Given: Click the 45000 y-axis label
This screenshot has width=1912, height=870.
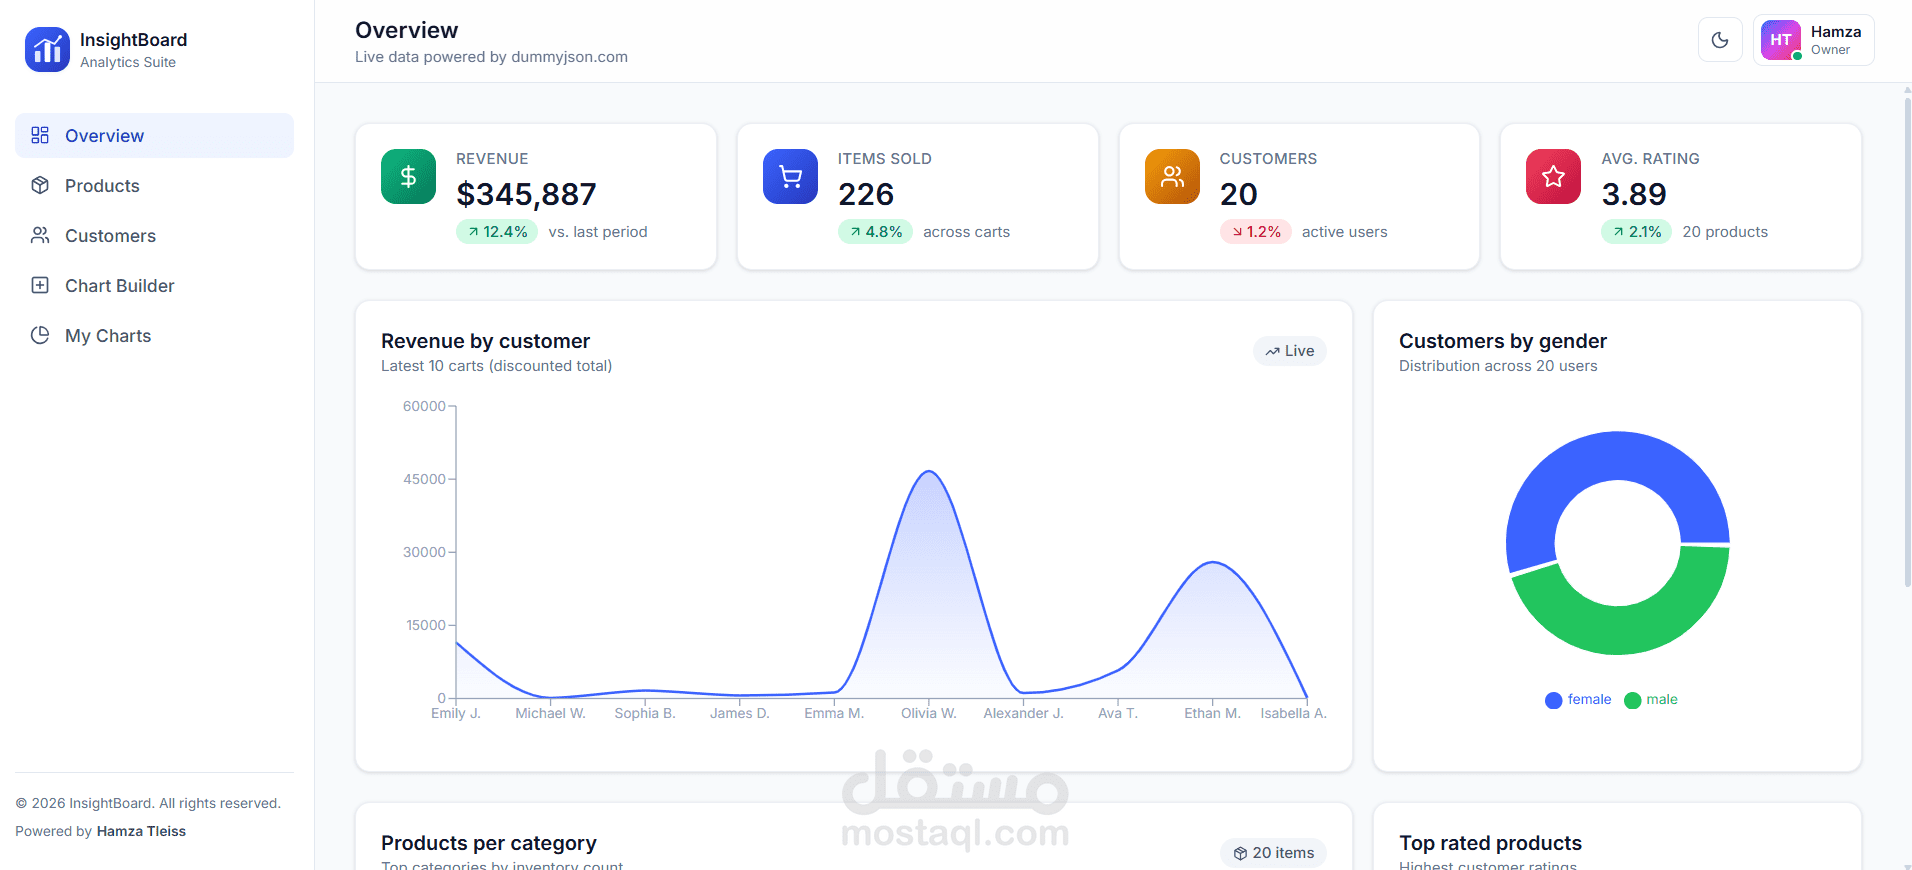Looking at the screenshot, I should pos(424,479).
